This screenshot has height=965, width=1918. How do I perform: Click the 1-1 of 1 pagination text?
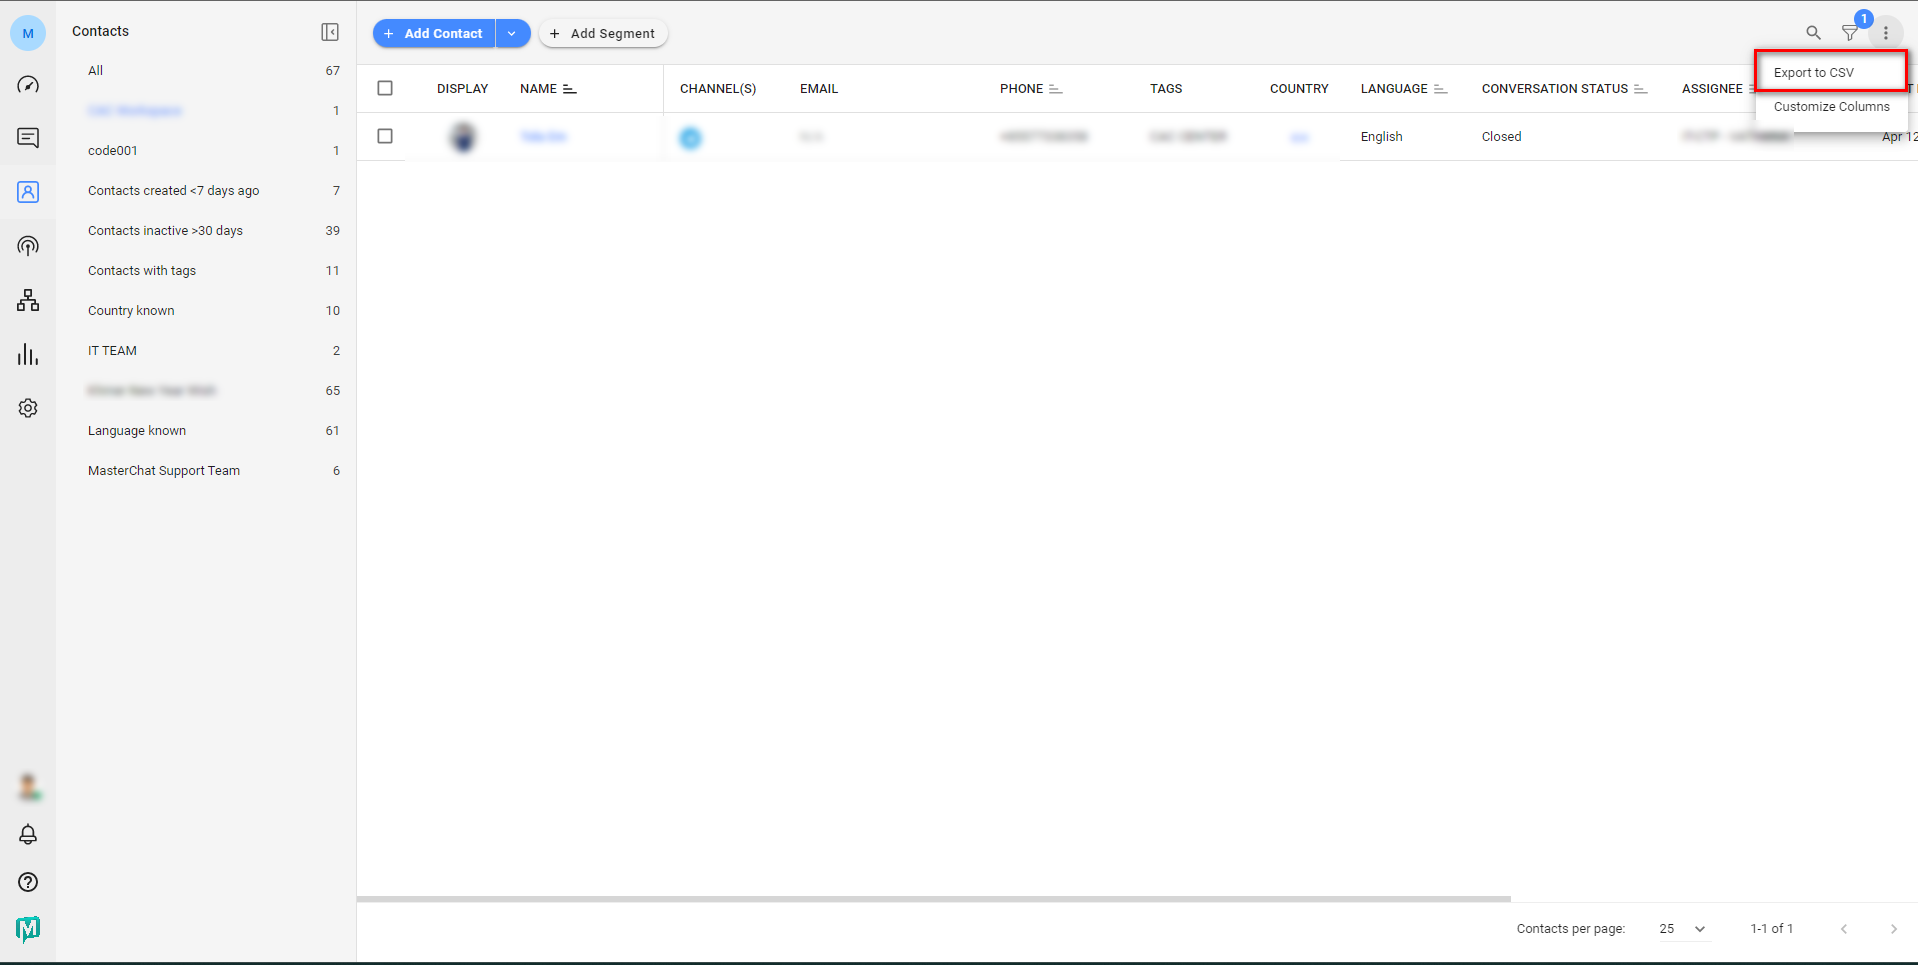(1771, 929)
